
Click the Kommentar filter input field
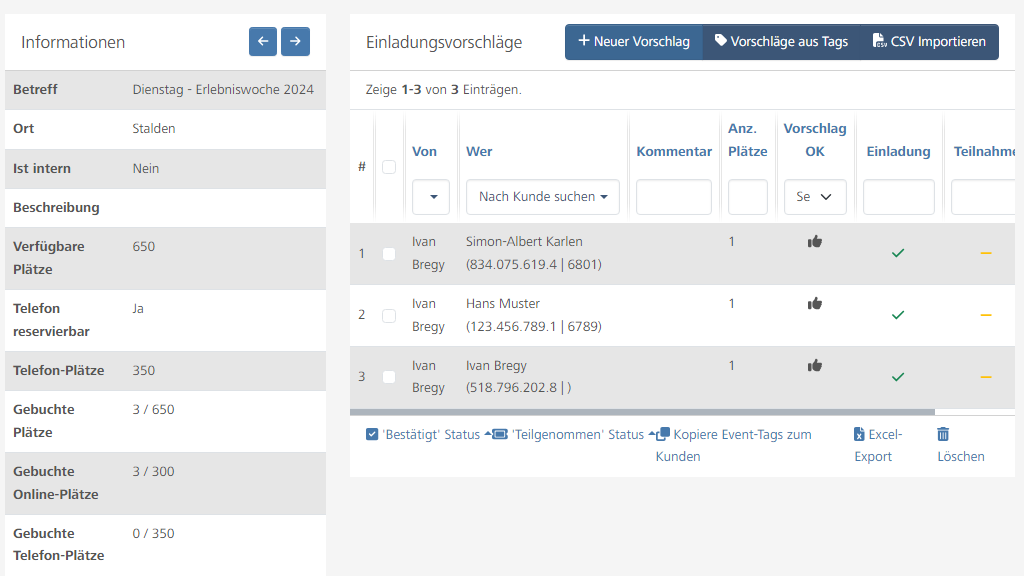click(674, 197)
